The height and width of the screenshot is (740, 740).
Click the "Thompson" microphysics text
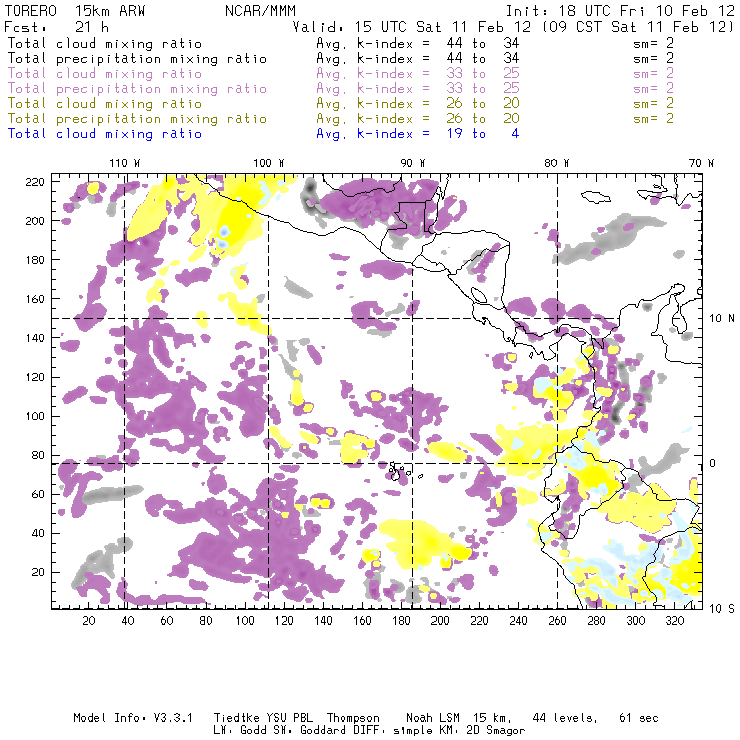tap(353, 718)
